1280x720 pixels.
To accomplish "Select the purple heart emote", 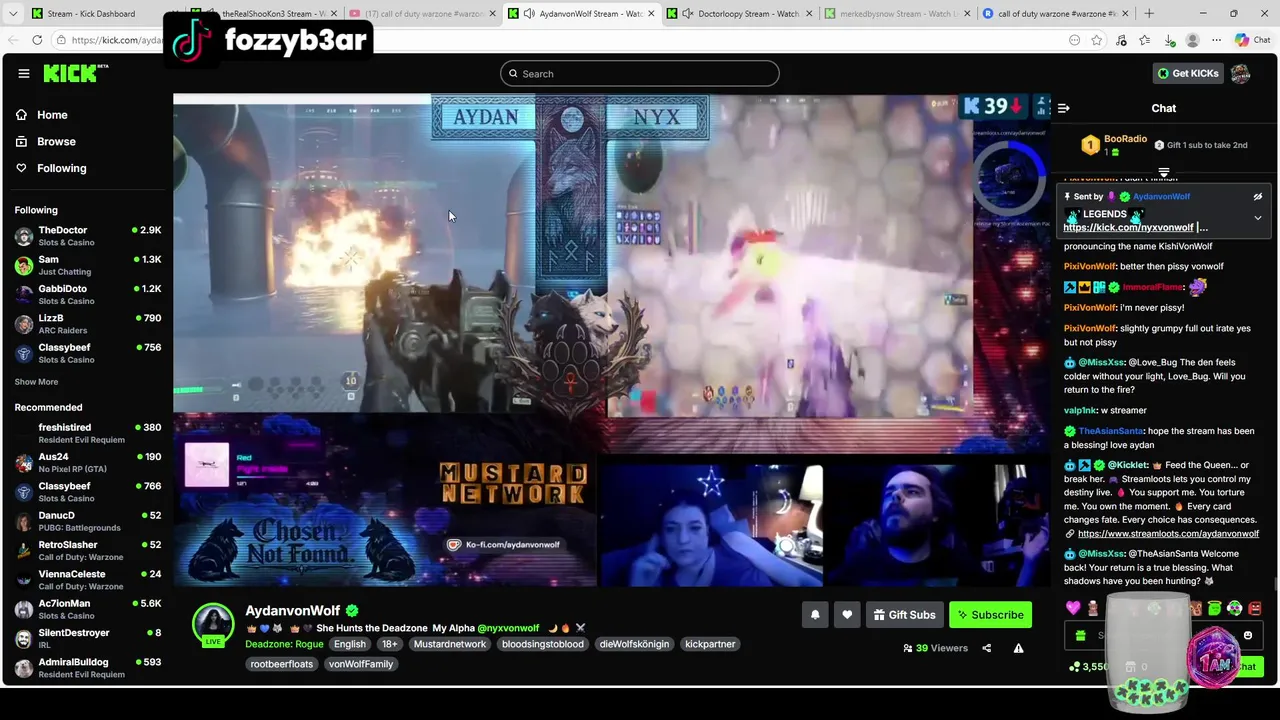I will [1073, 608].
